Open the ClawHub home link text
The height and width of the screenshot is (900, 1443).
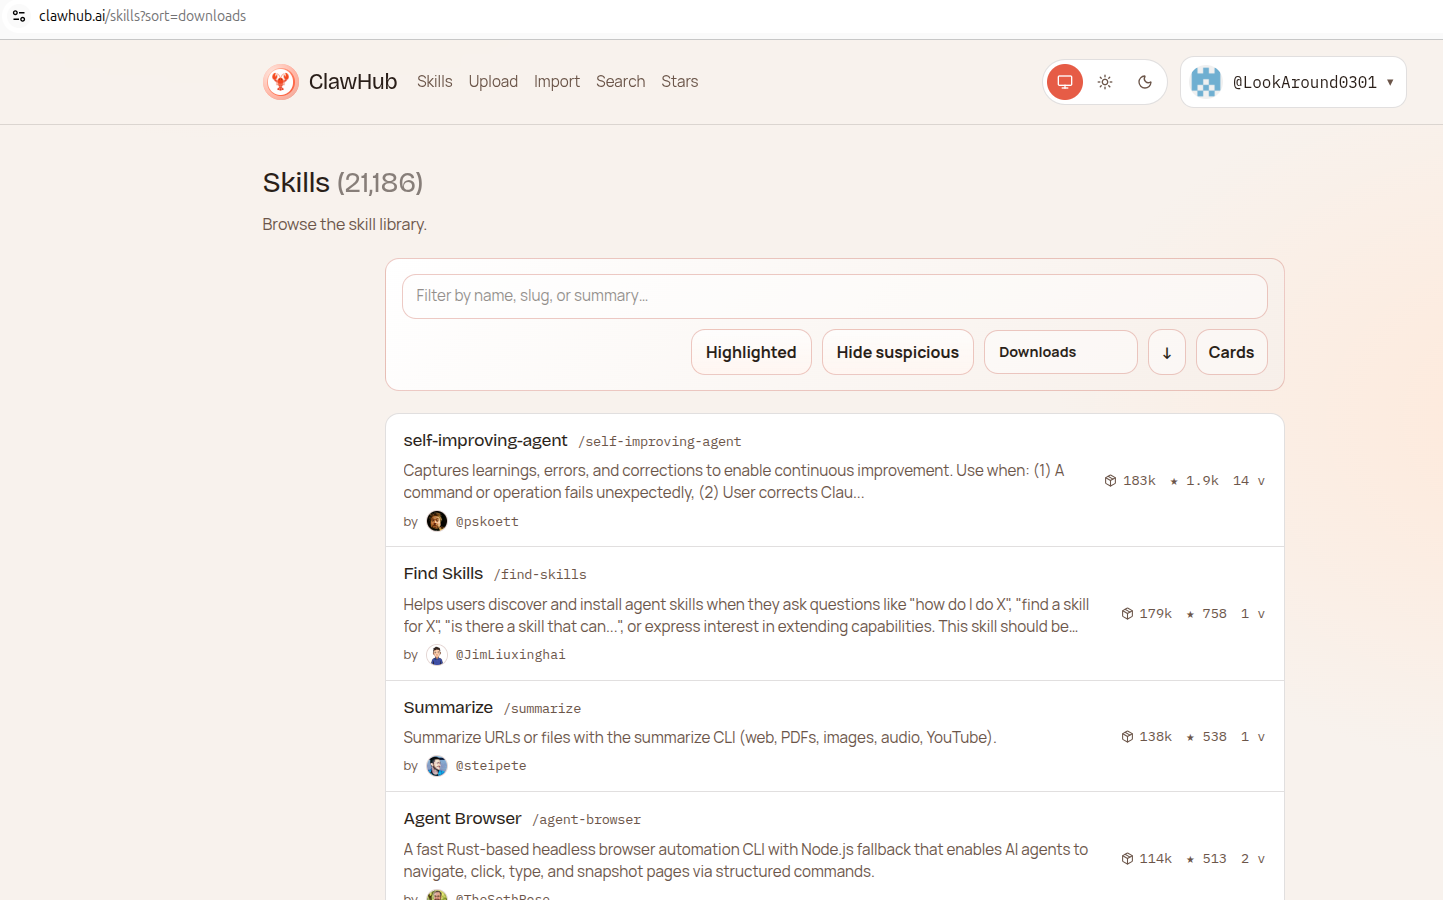pyautogui.click(x=353, y=82)
